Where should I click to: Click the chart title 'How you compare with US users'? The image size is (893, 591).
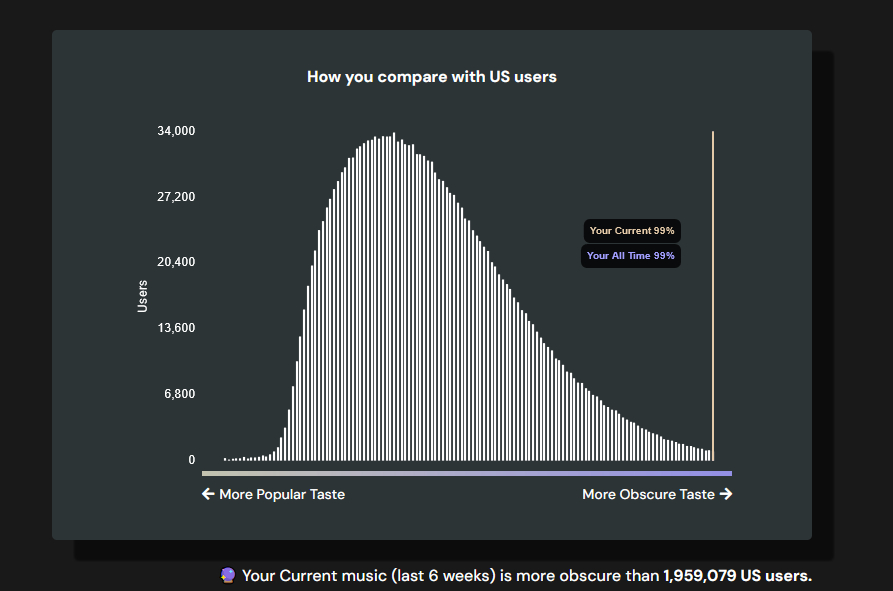tap(432, 77)
